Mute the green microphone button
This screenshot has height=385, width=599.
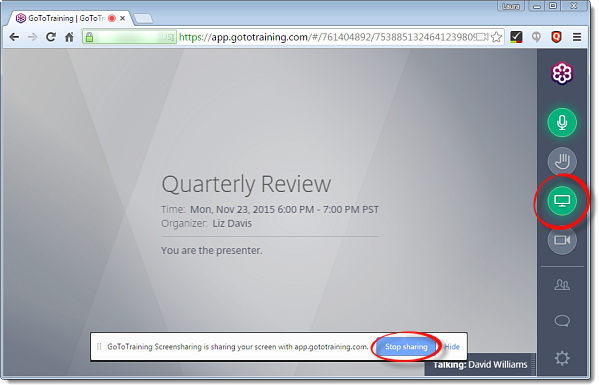(x=562, y=123)
